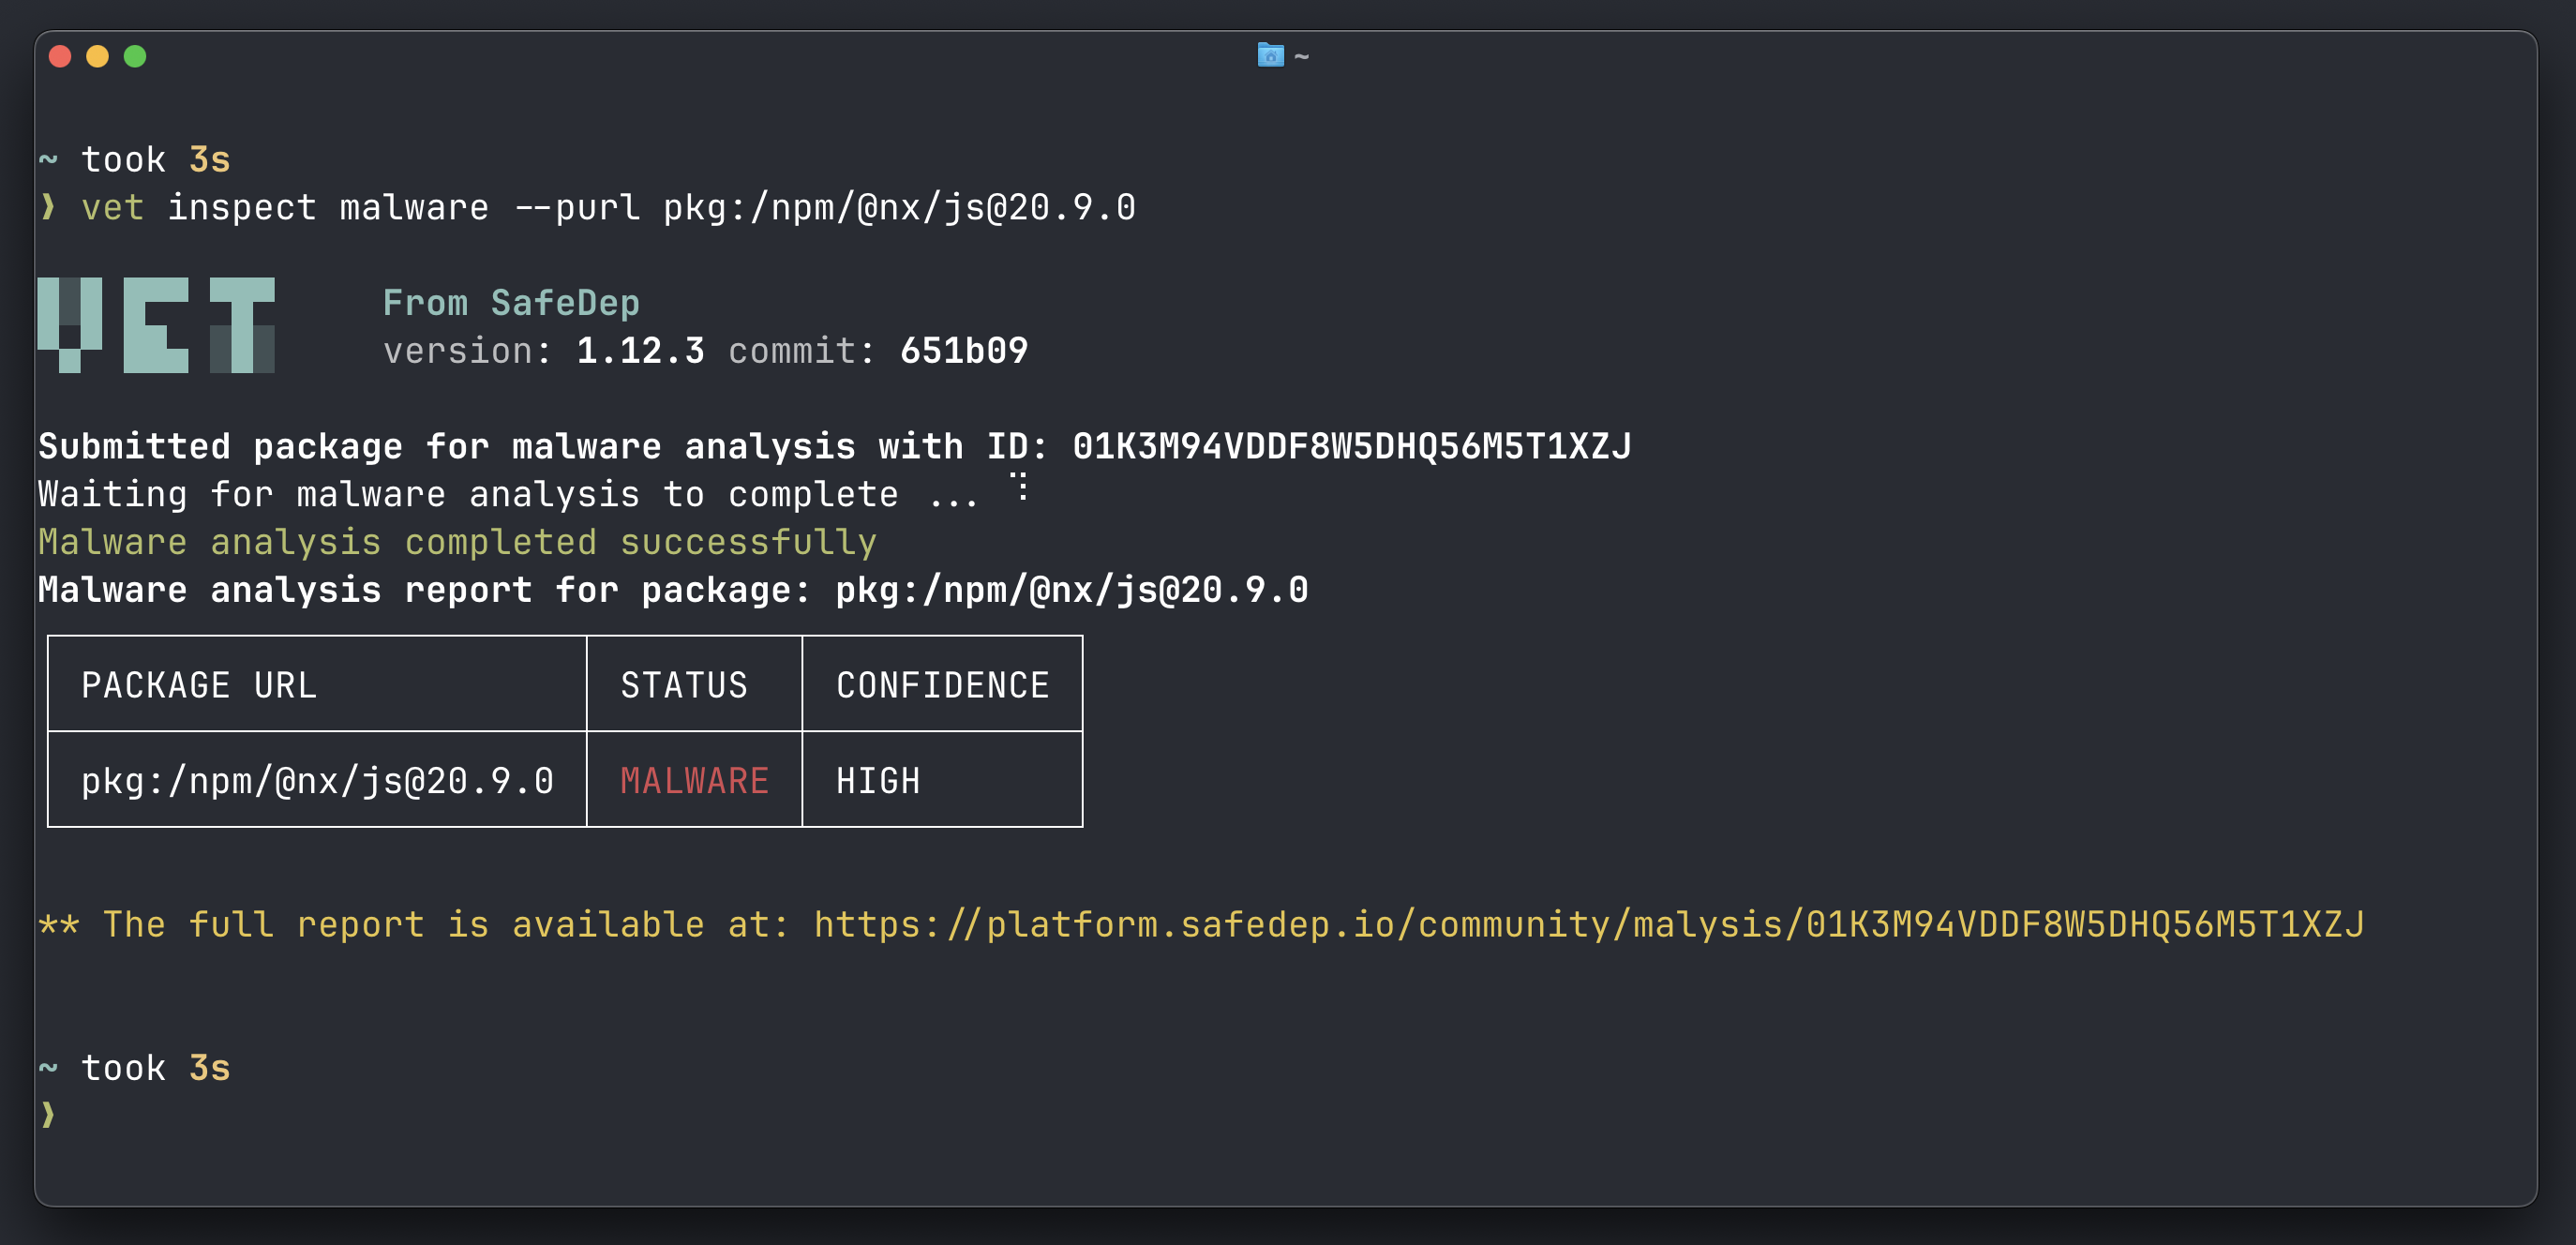Click the home folder icon in title bar

coord(1270,55)
